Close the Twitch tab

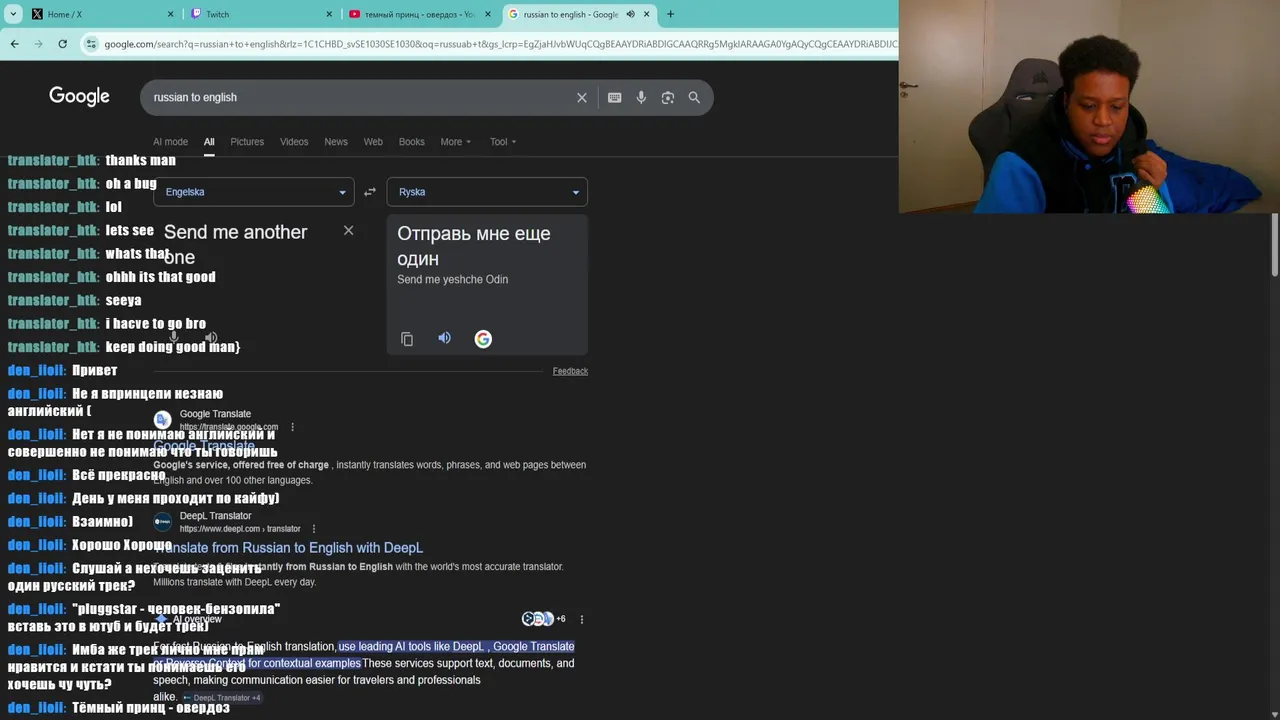pos(329,14)
